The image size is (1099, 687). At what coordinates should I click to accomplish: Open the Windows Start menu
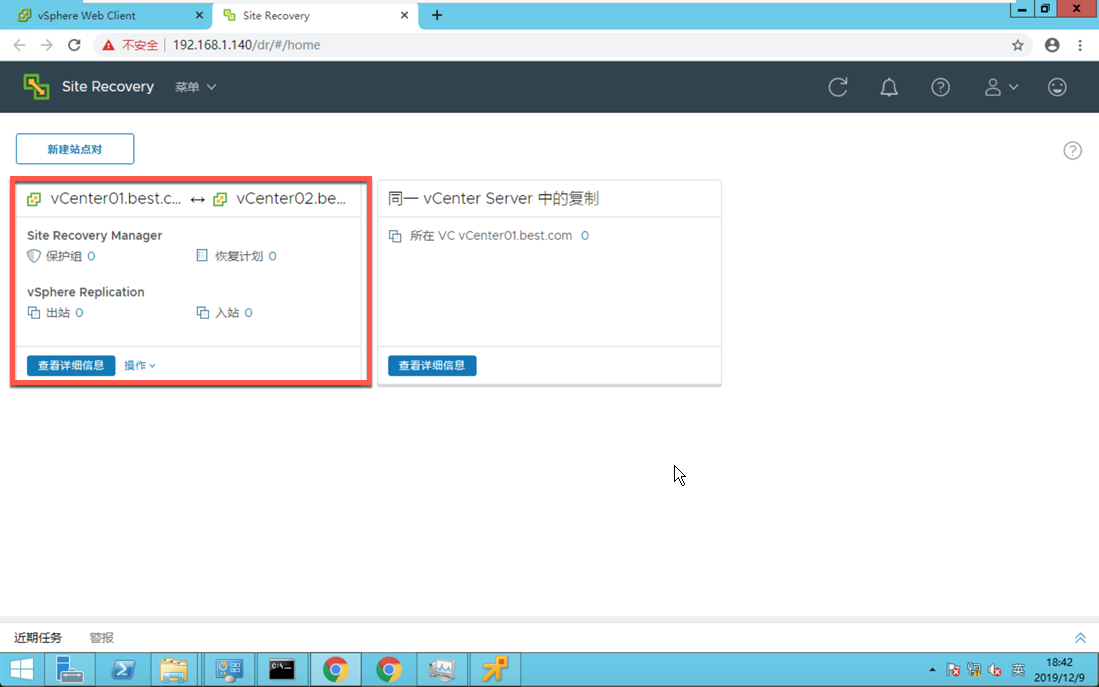click(22, 669)
